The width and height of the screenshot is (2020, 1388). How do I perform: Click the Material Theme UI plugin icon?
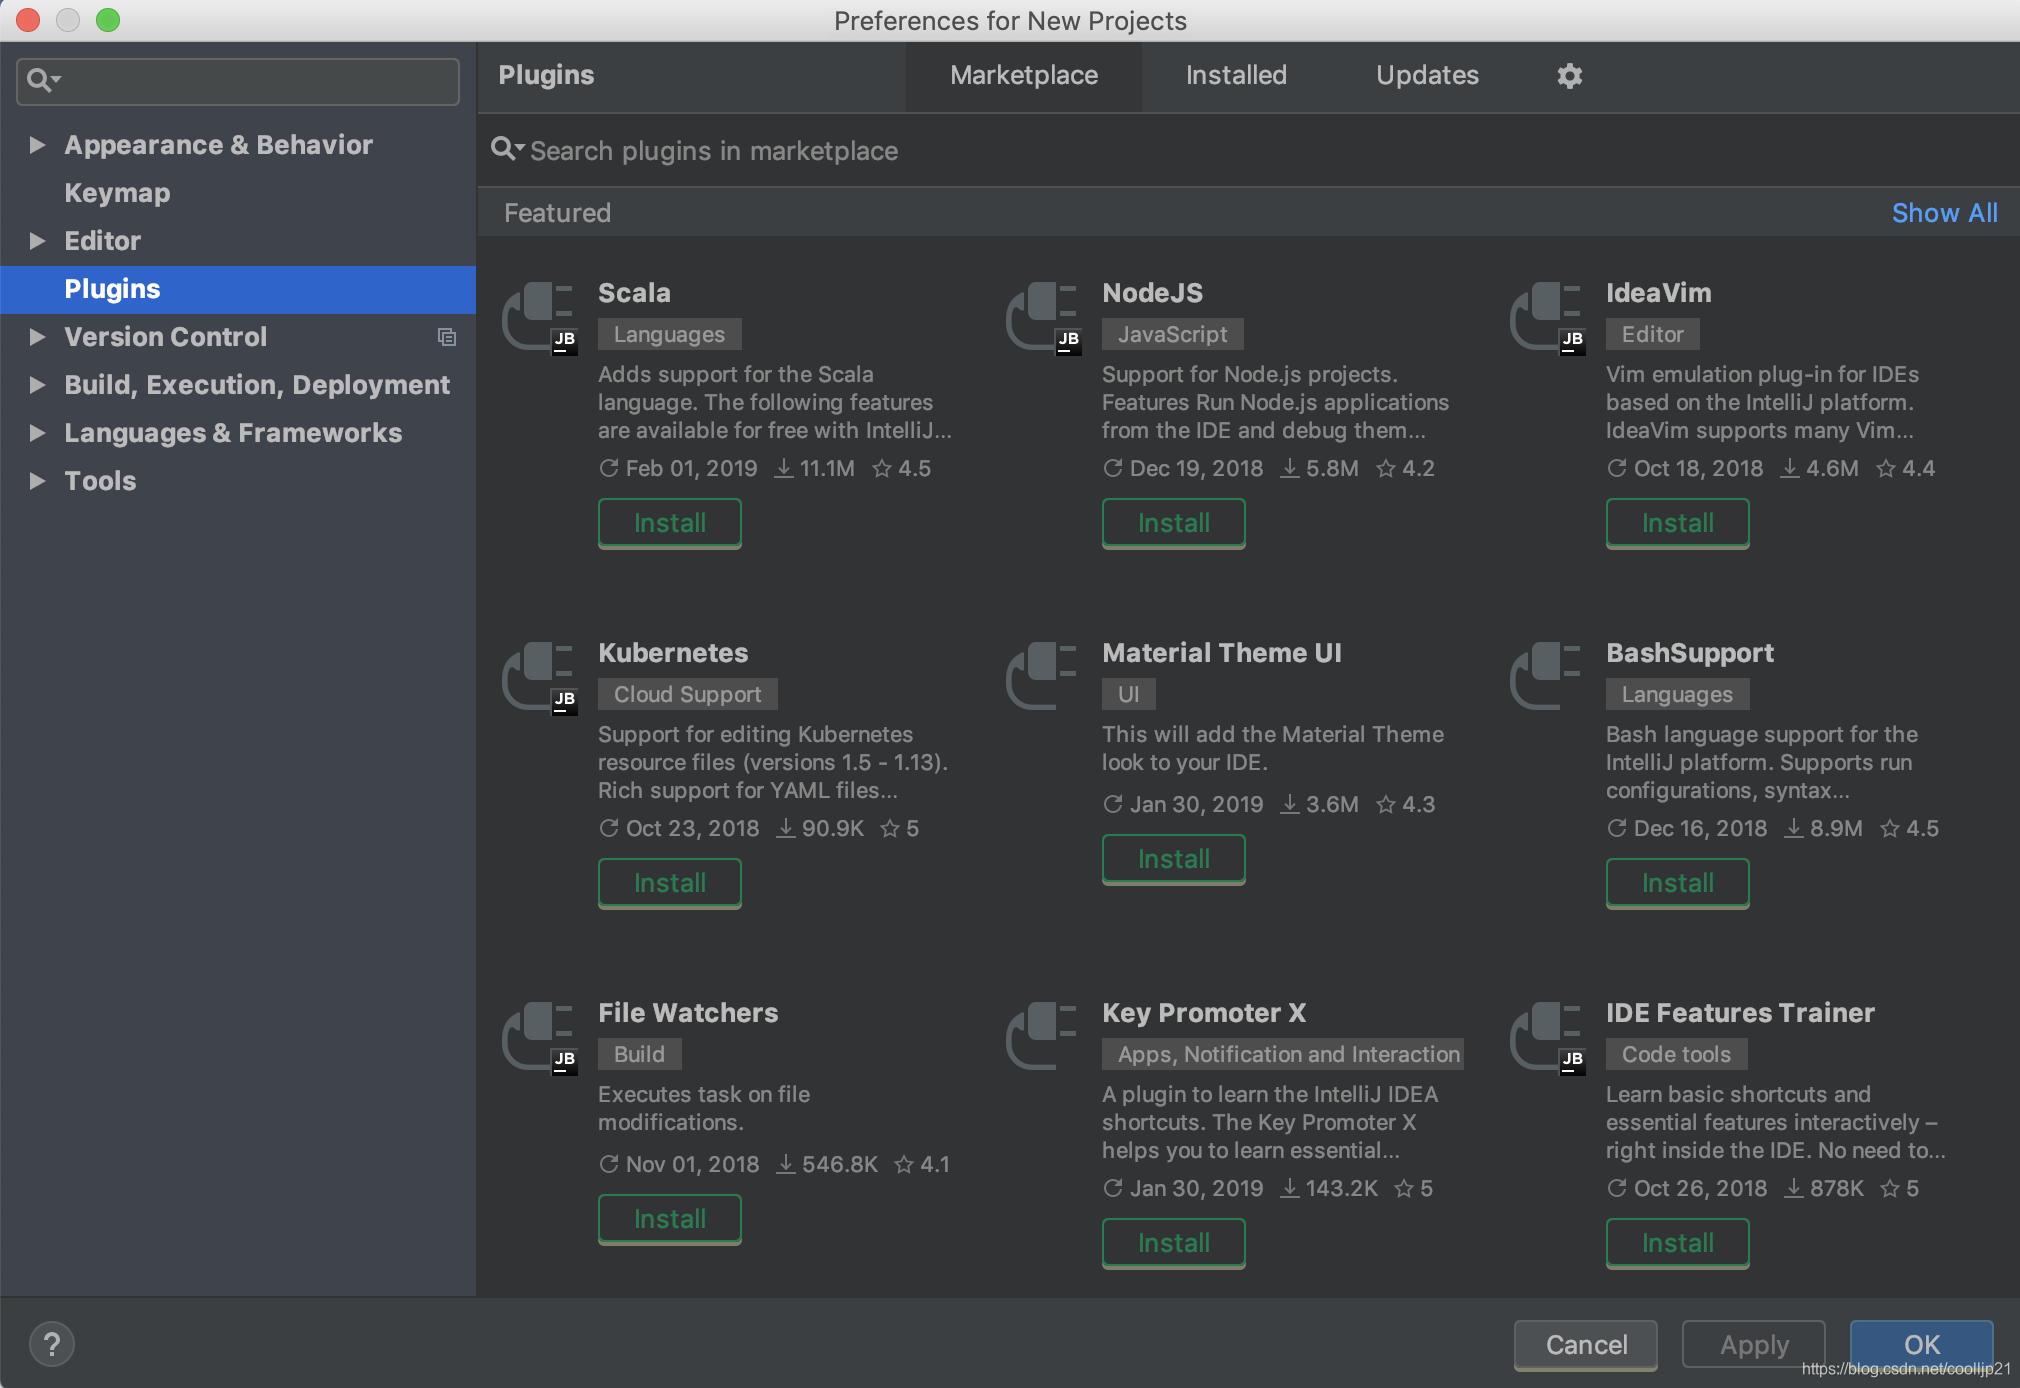[1043, 676]
